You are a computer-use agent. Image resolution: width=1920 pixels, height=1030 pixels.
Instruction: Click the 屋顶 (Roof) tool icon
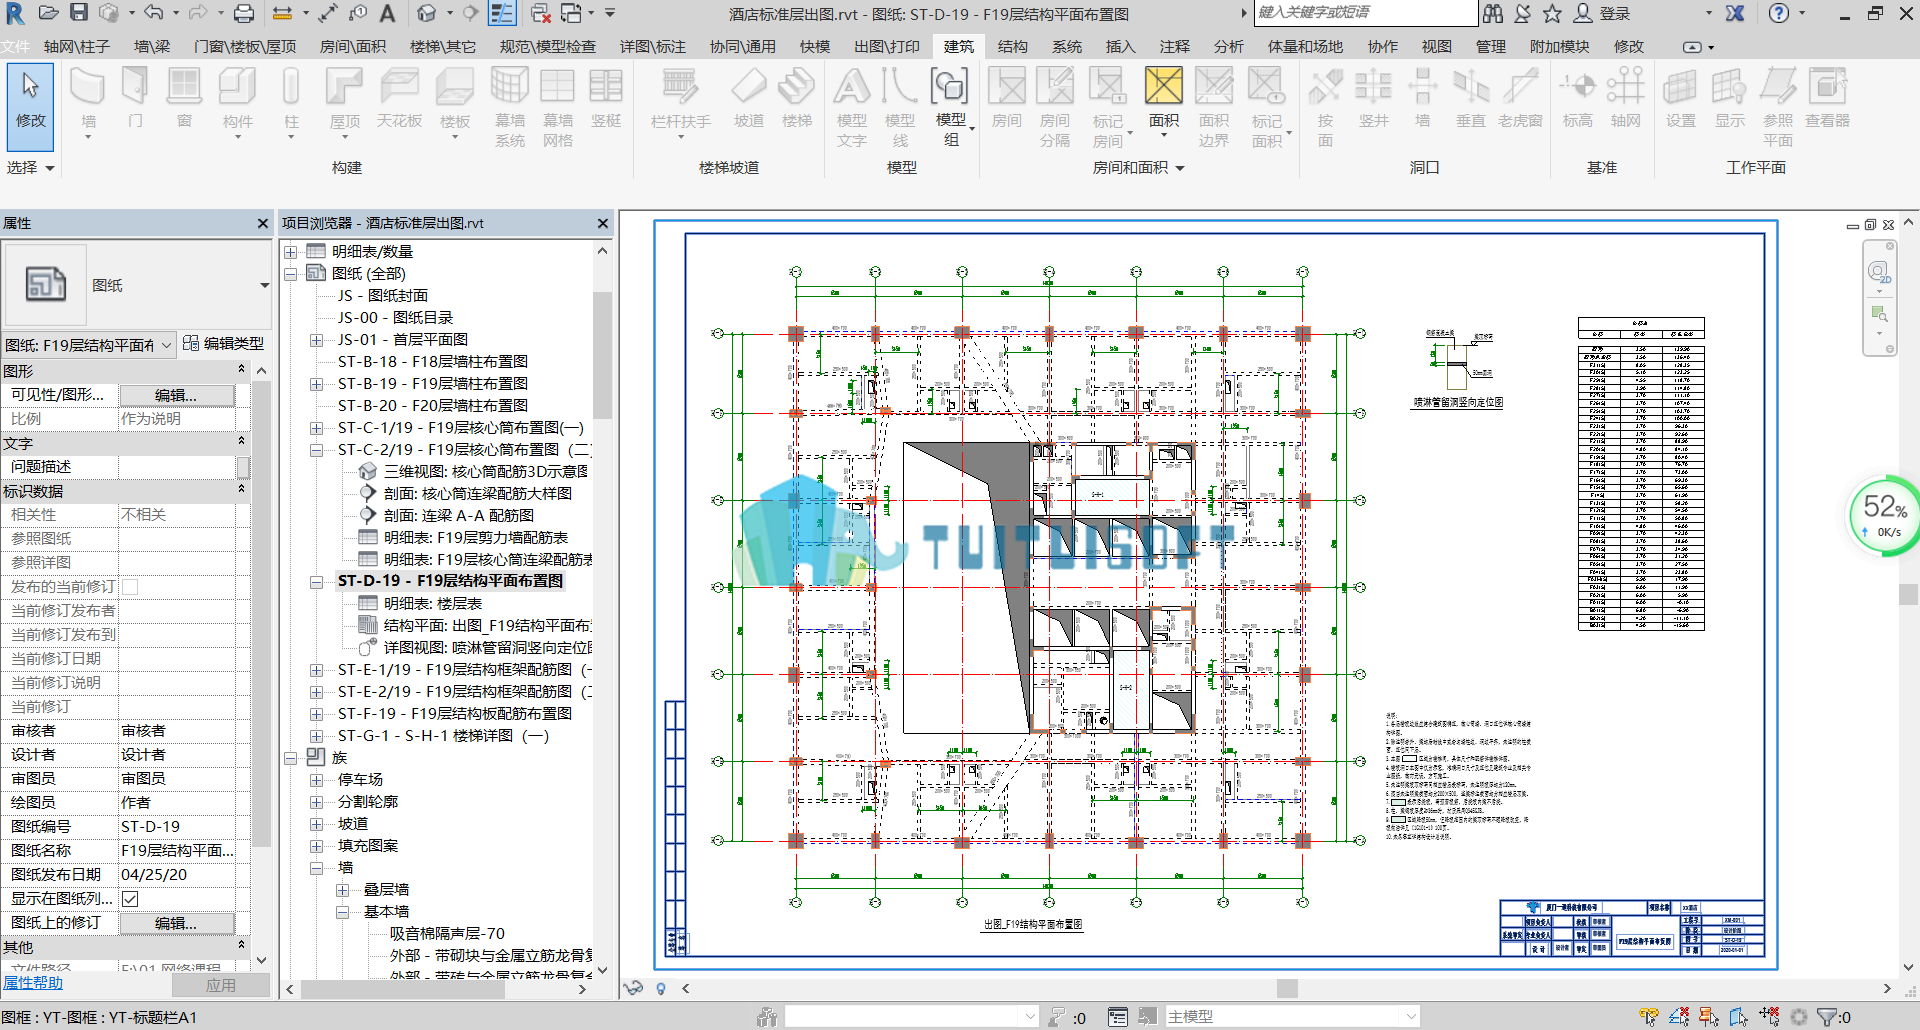(345, 88)
